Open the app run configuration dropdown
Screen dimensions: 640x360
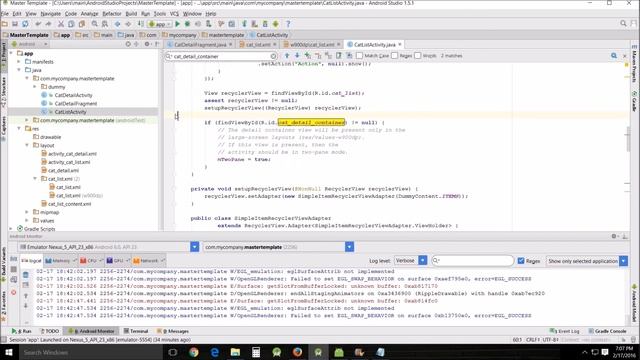[160, 24]
